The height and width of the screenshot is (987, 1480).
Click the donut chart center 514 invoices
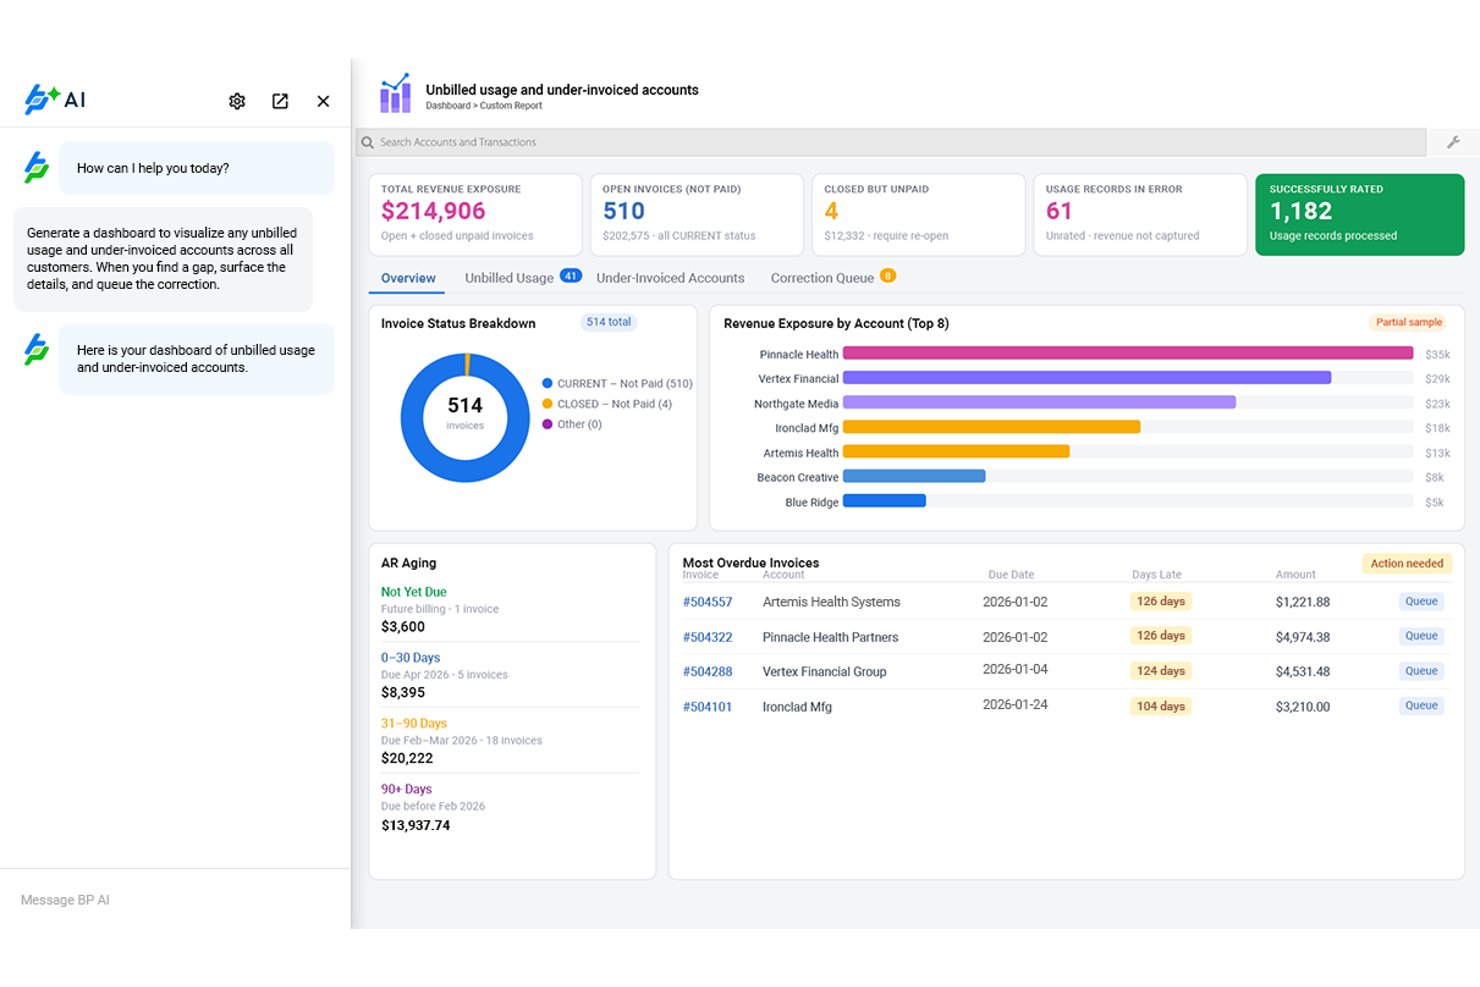click(x=465, y=412)
